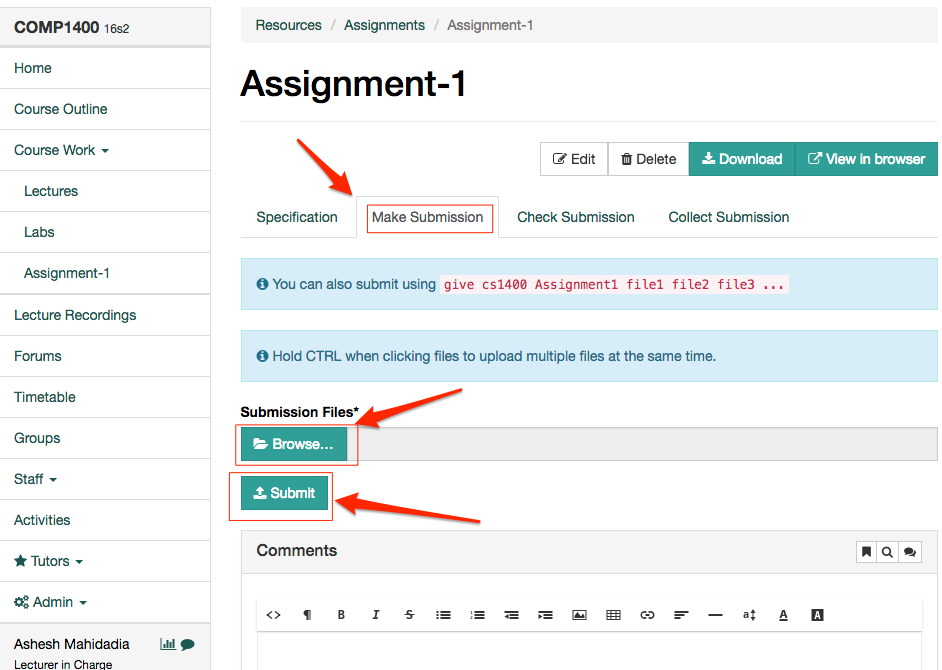
Task: Apply strikethrough formatting in comment editor
Action: point(409,615)
